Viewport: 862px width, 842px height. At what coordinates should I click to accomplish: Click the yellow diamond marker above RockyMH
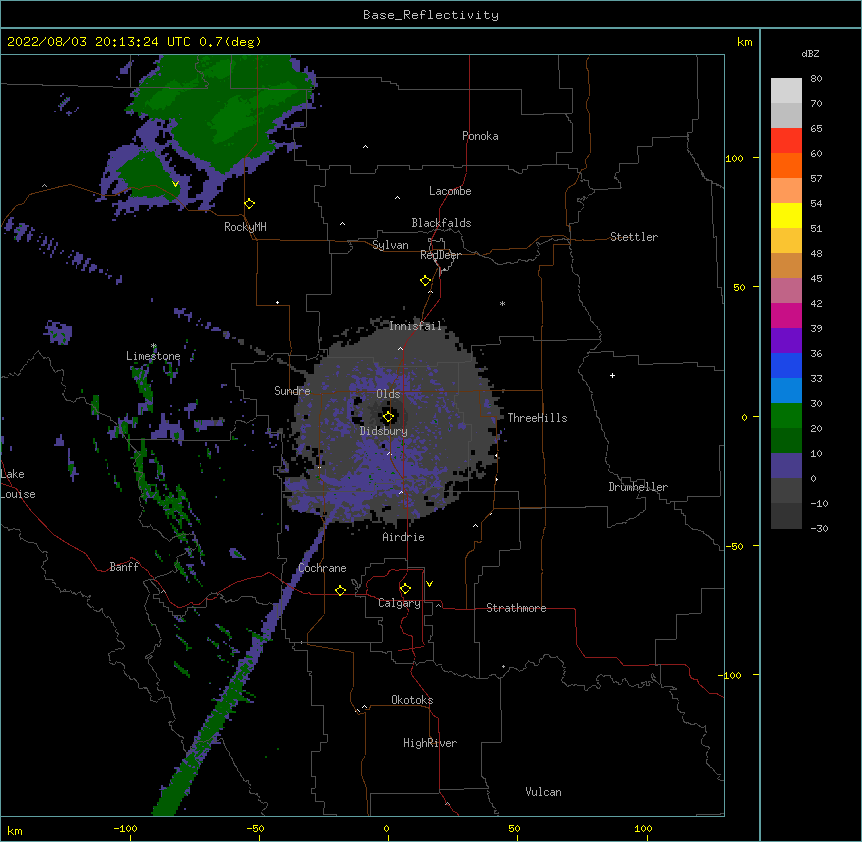[x=250, y=204]
